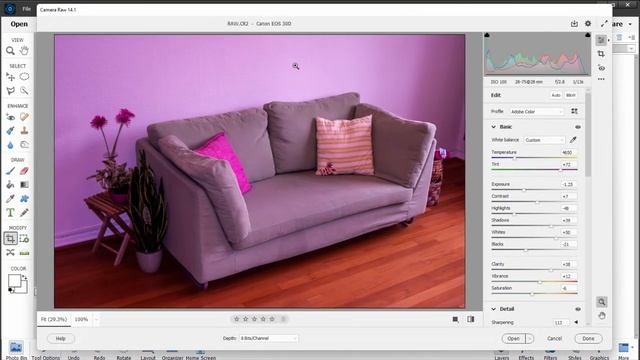Open the Photo Bin panel
This screenshot has width=640, height=360.
coord(16,350)
